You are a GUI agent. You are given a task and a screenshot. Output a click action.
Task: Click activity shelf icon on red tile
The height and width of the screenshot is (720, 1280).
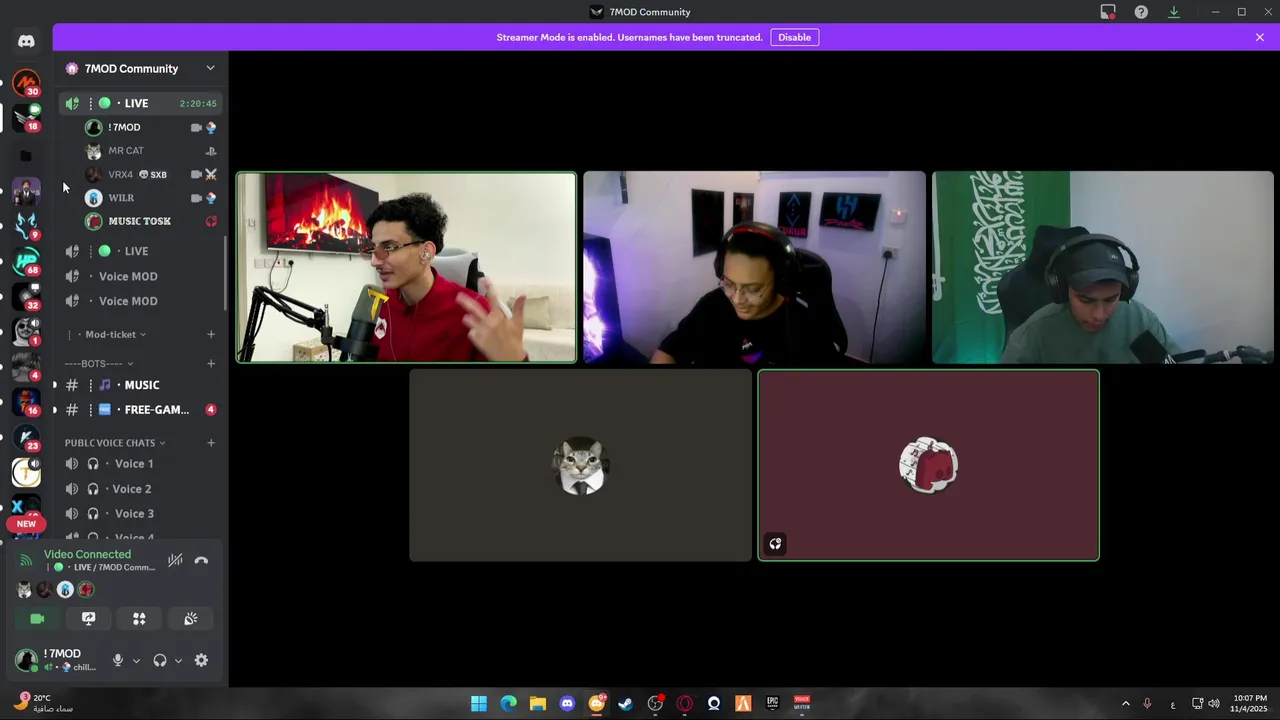point(775,544)
